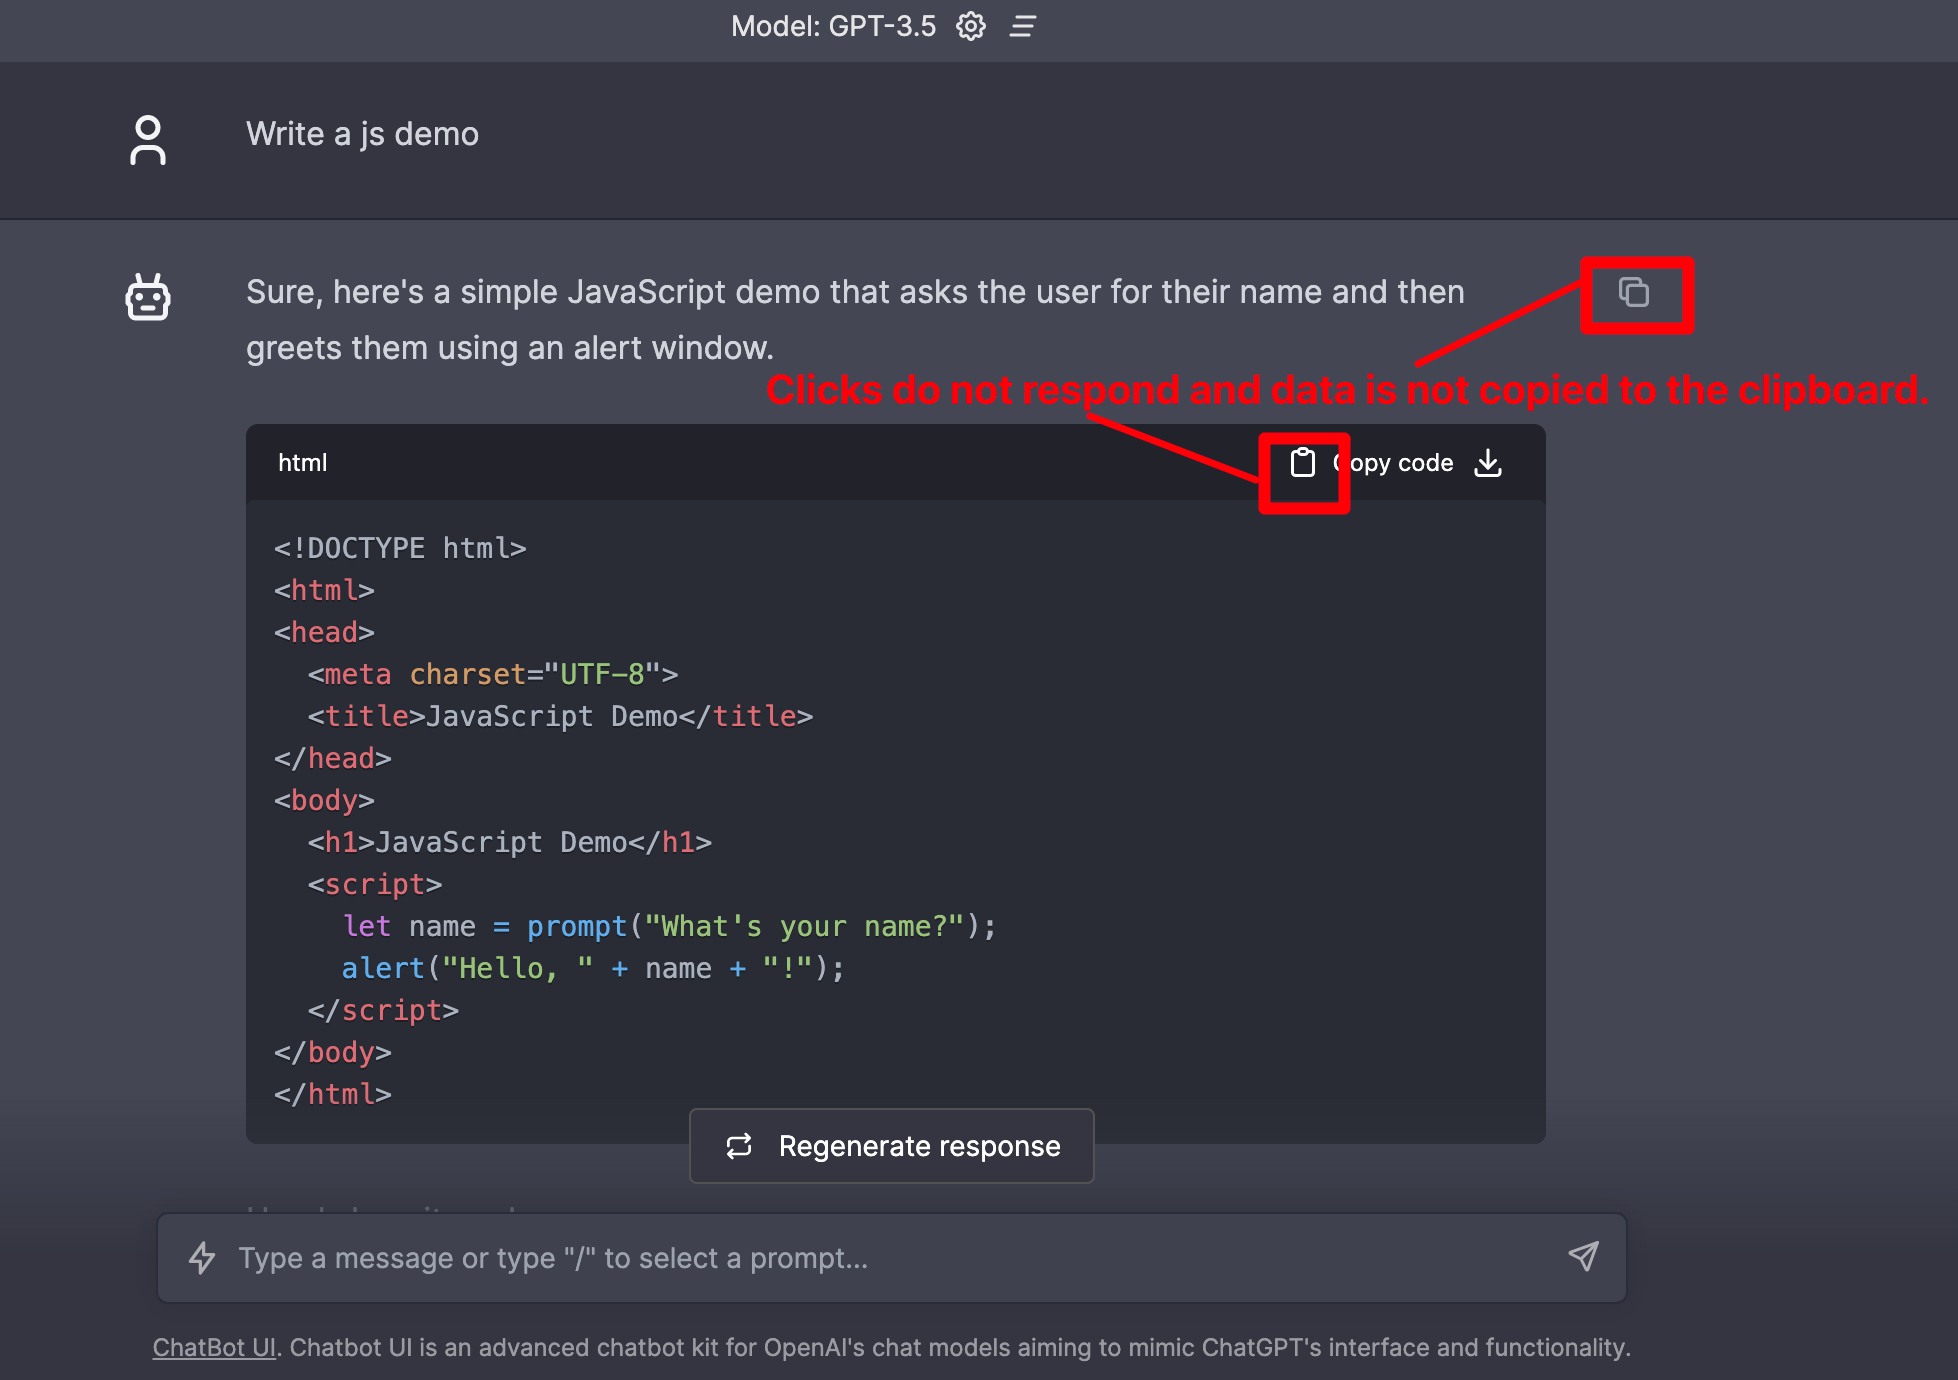Click the robot assistant avatar icon
1958x1380 pixels.
pos(148,297)
